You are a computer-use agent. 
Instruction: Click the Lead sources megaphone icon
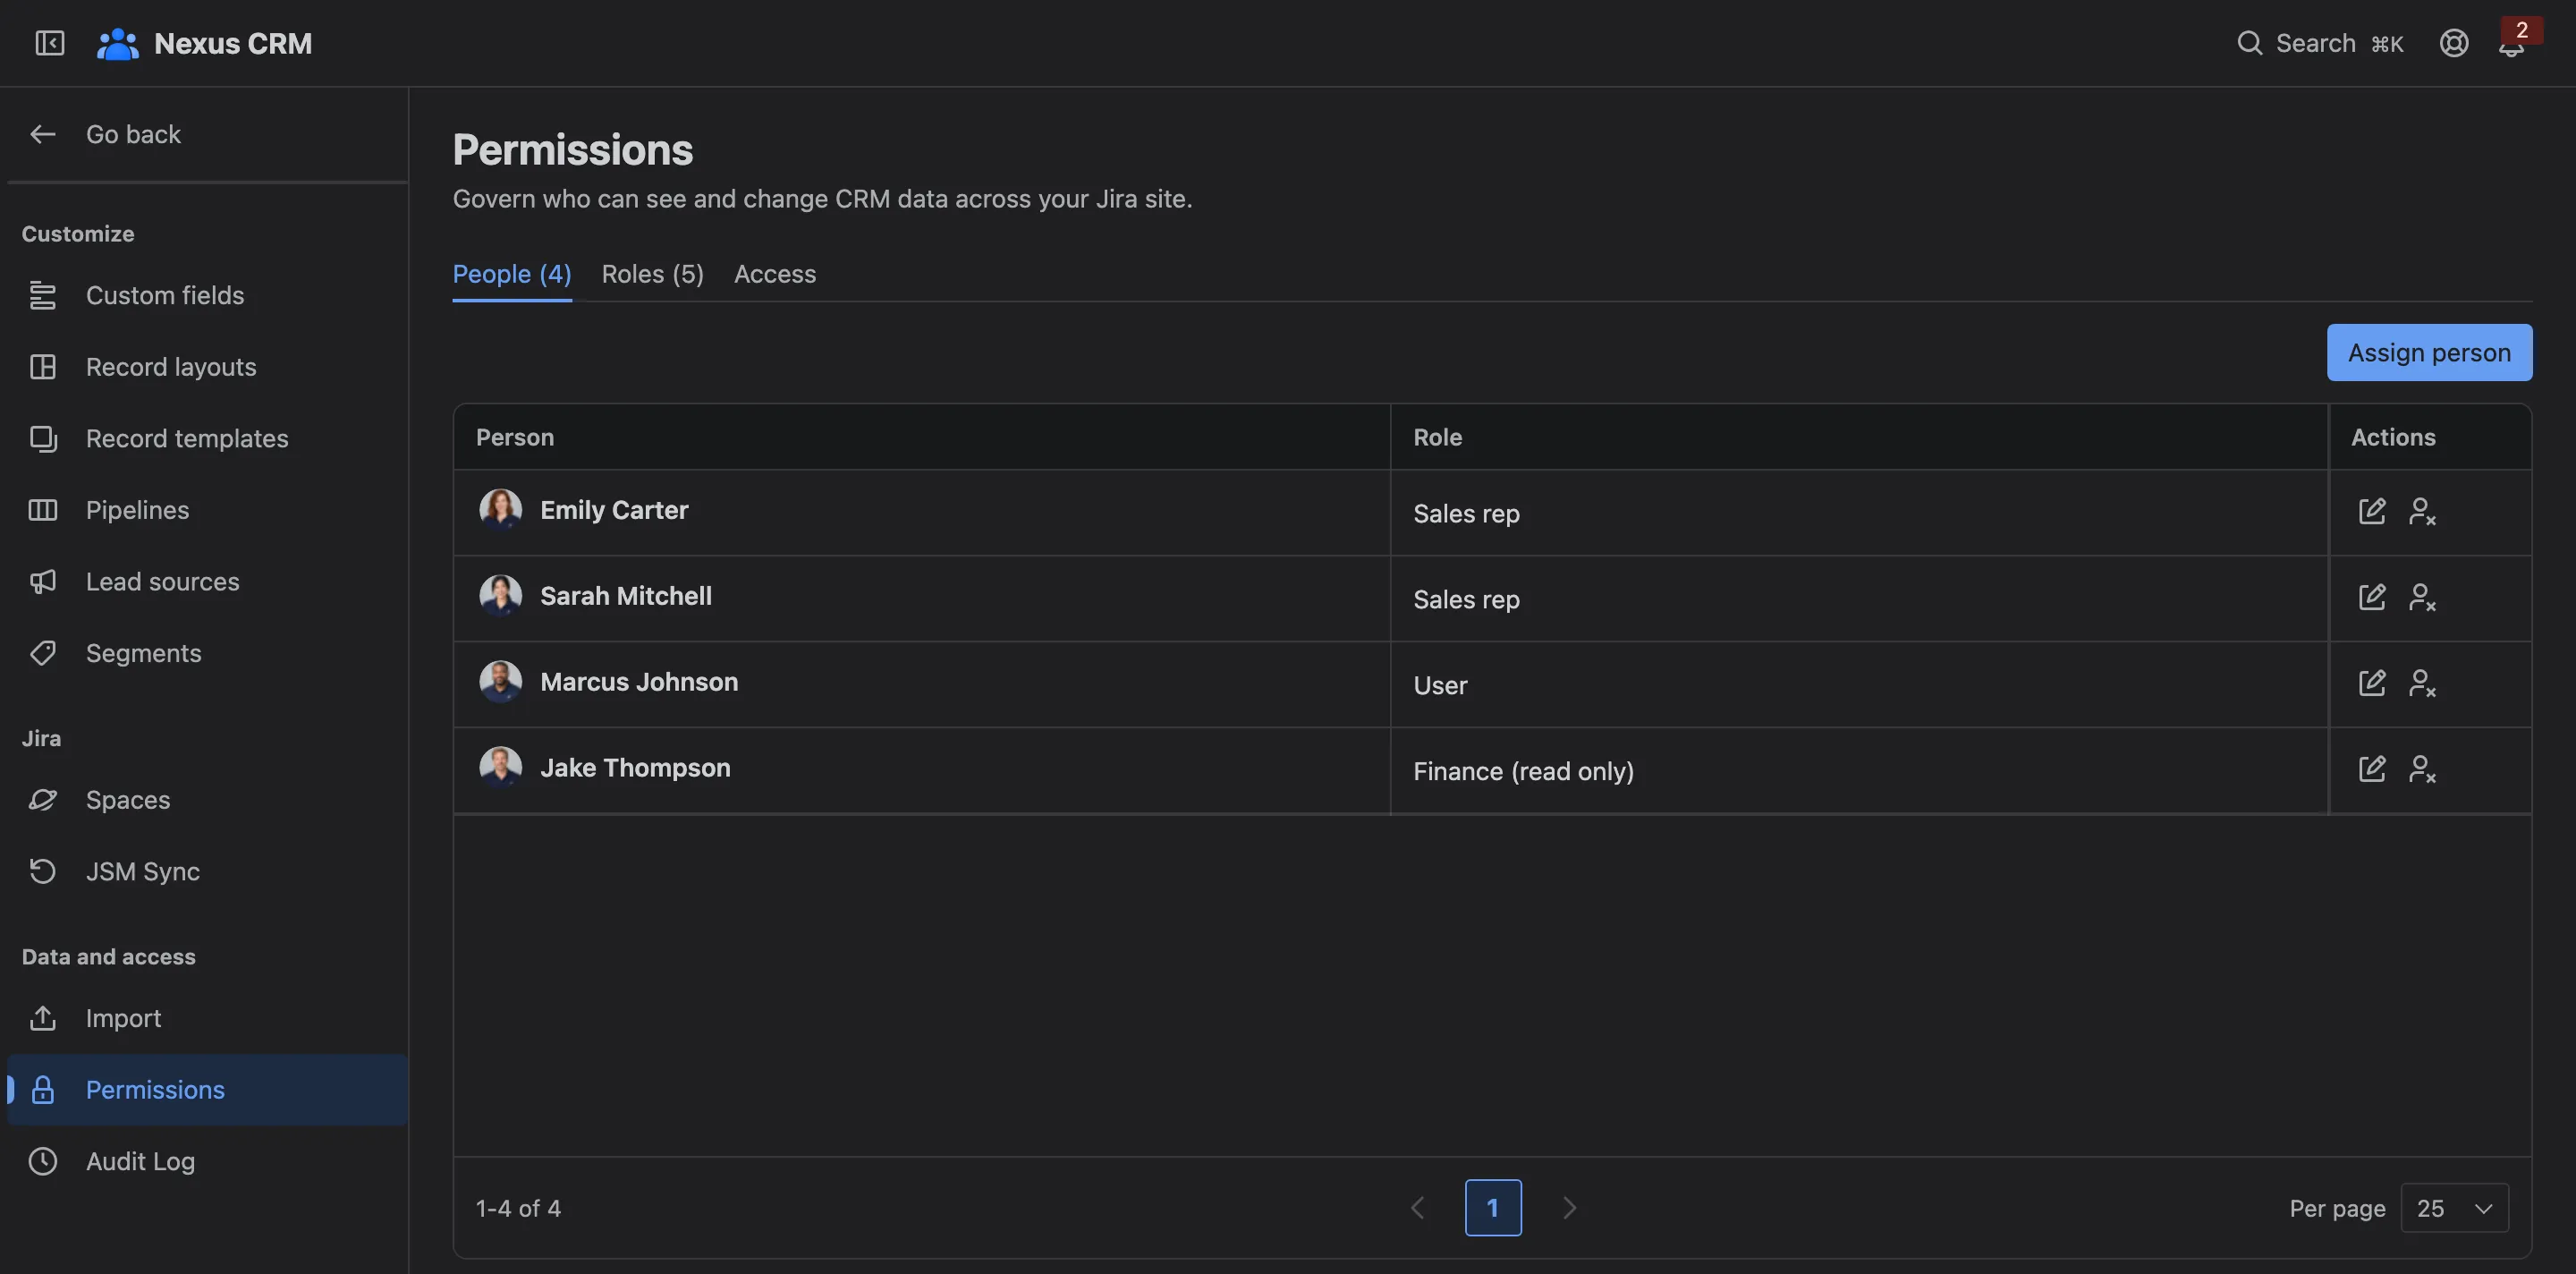click(x=42, y=581)
